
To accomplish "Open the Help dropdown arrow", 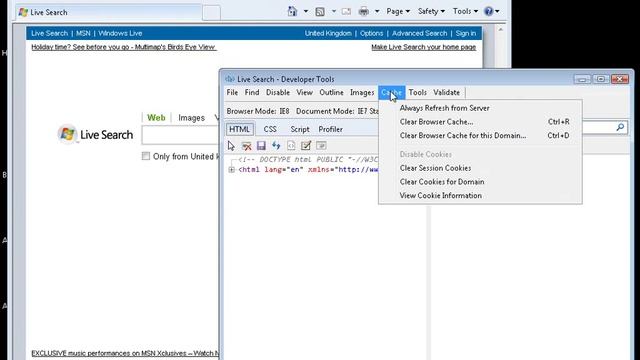I will point(497,11).
